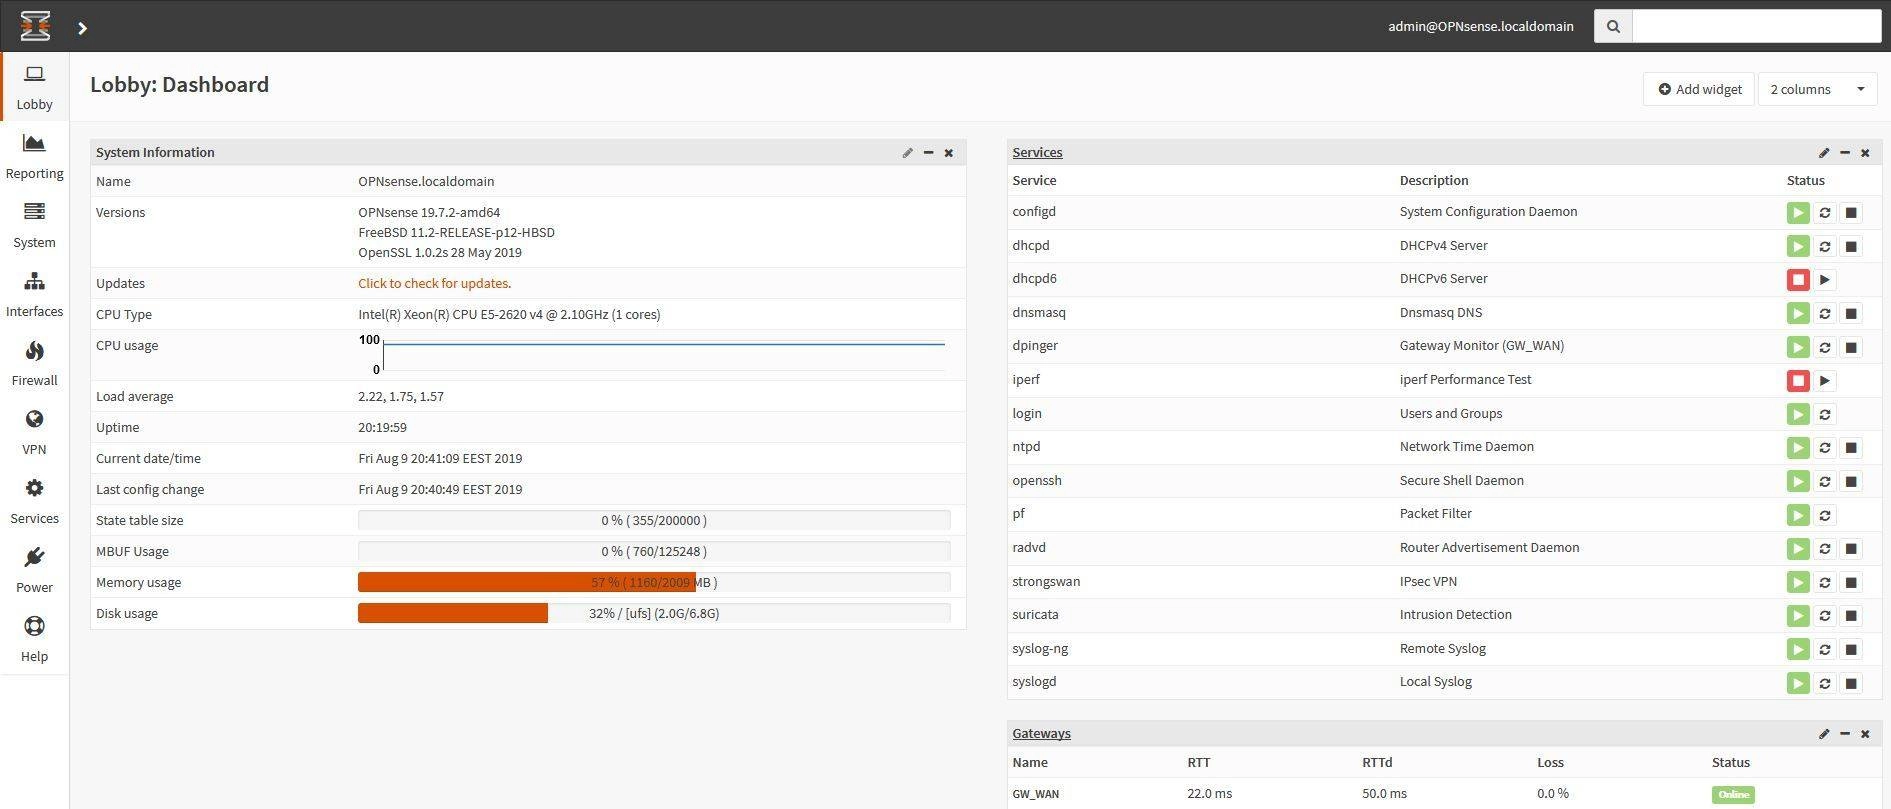Viewport: 1891px width, 809px height.
Task: Start the dhcpd6 service
Action: point(1824,280)
